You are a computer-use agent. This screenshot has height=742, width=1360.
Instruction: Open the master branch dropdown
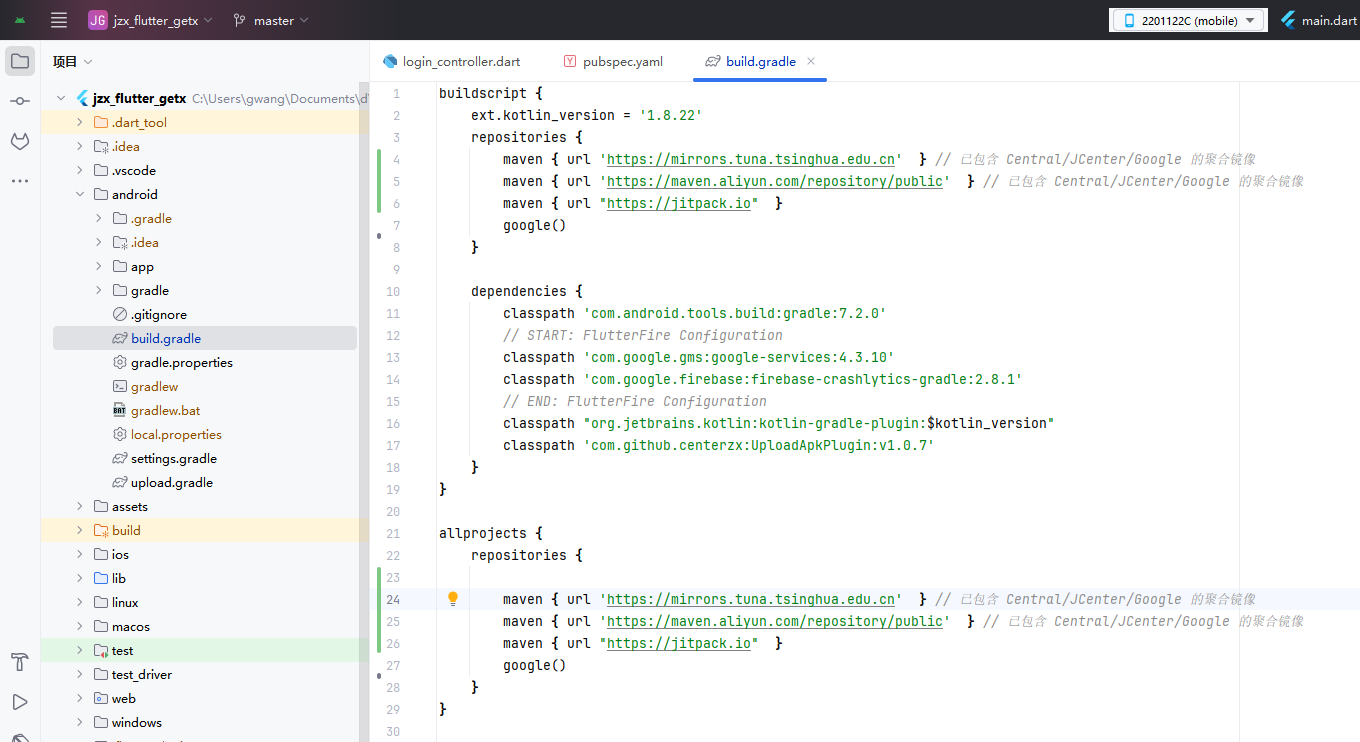click(271, 20)
